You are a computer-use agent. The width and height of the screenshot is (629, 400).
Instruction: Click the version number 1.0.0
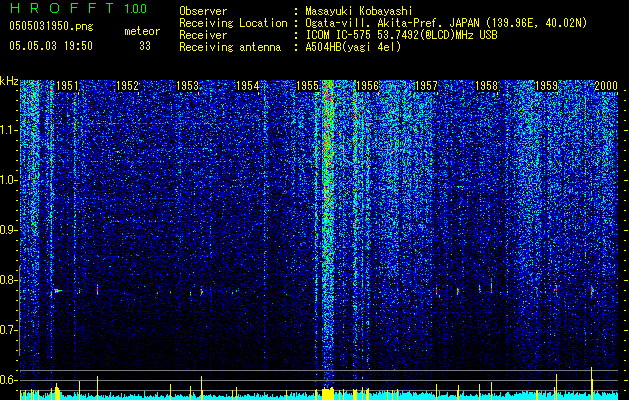tap(136, 8)
